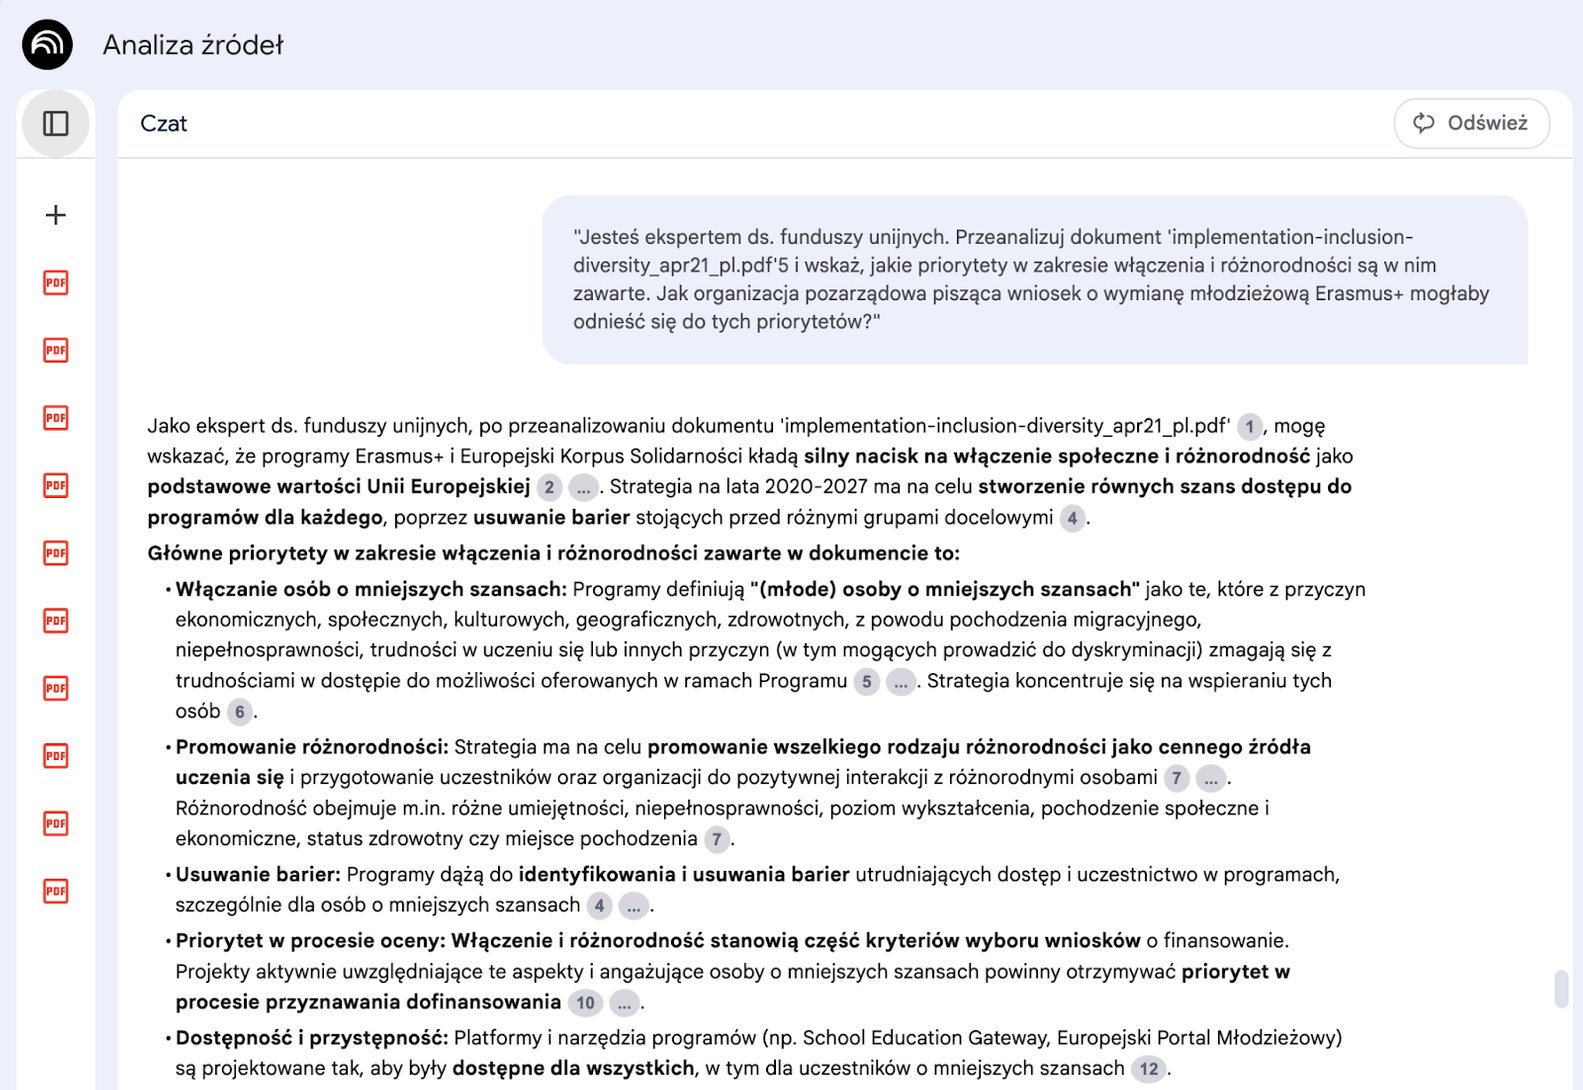Screen dimensions: 1583x1090
Task: Expand more citations after citation 2
Action: pos(583,488)
